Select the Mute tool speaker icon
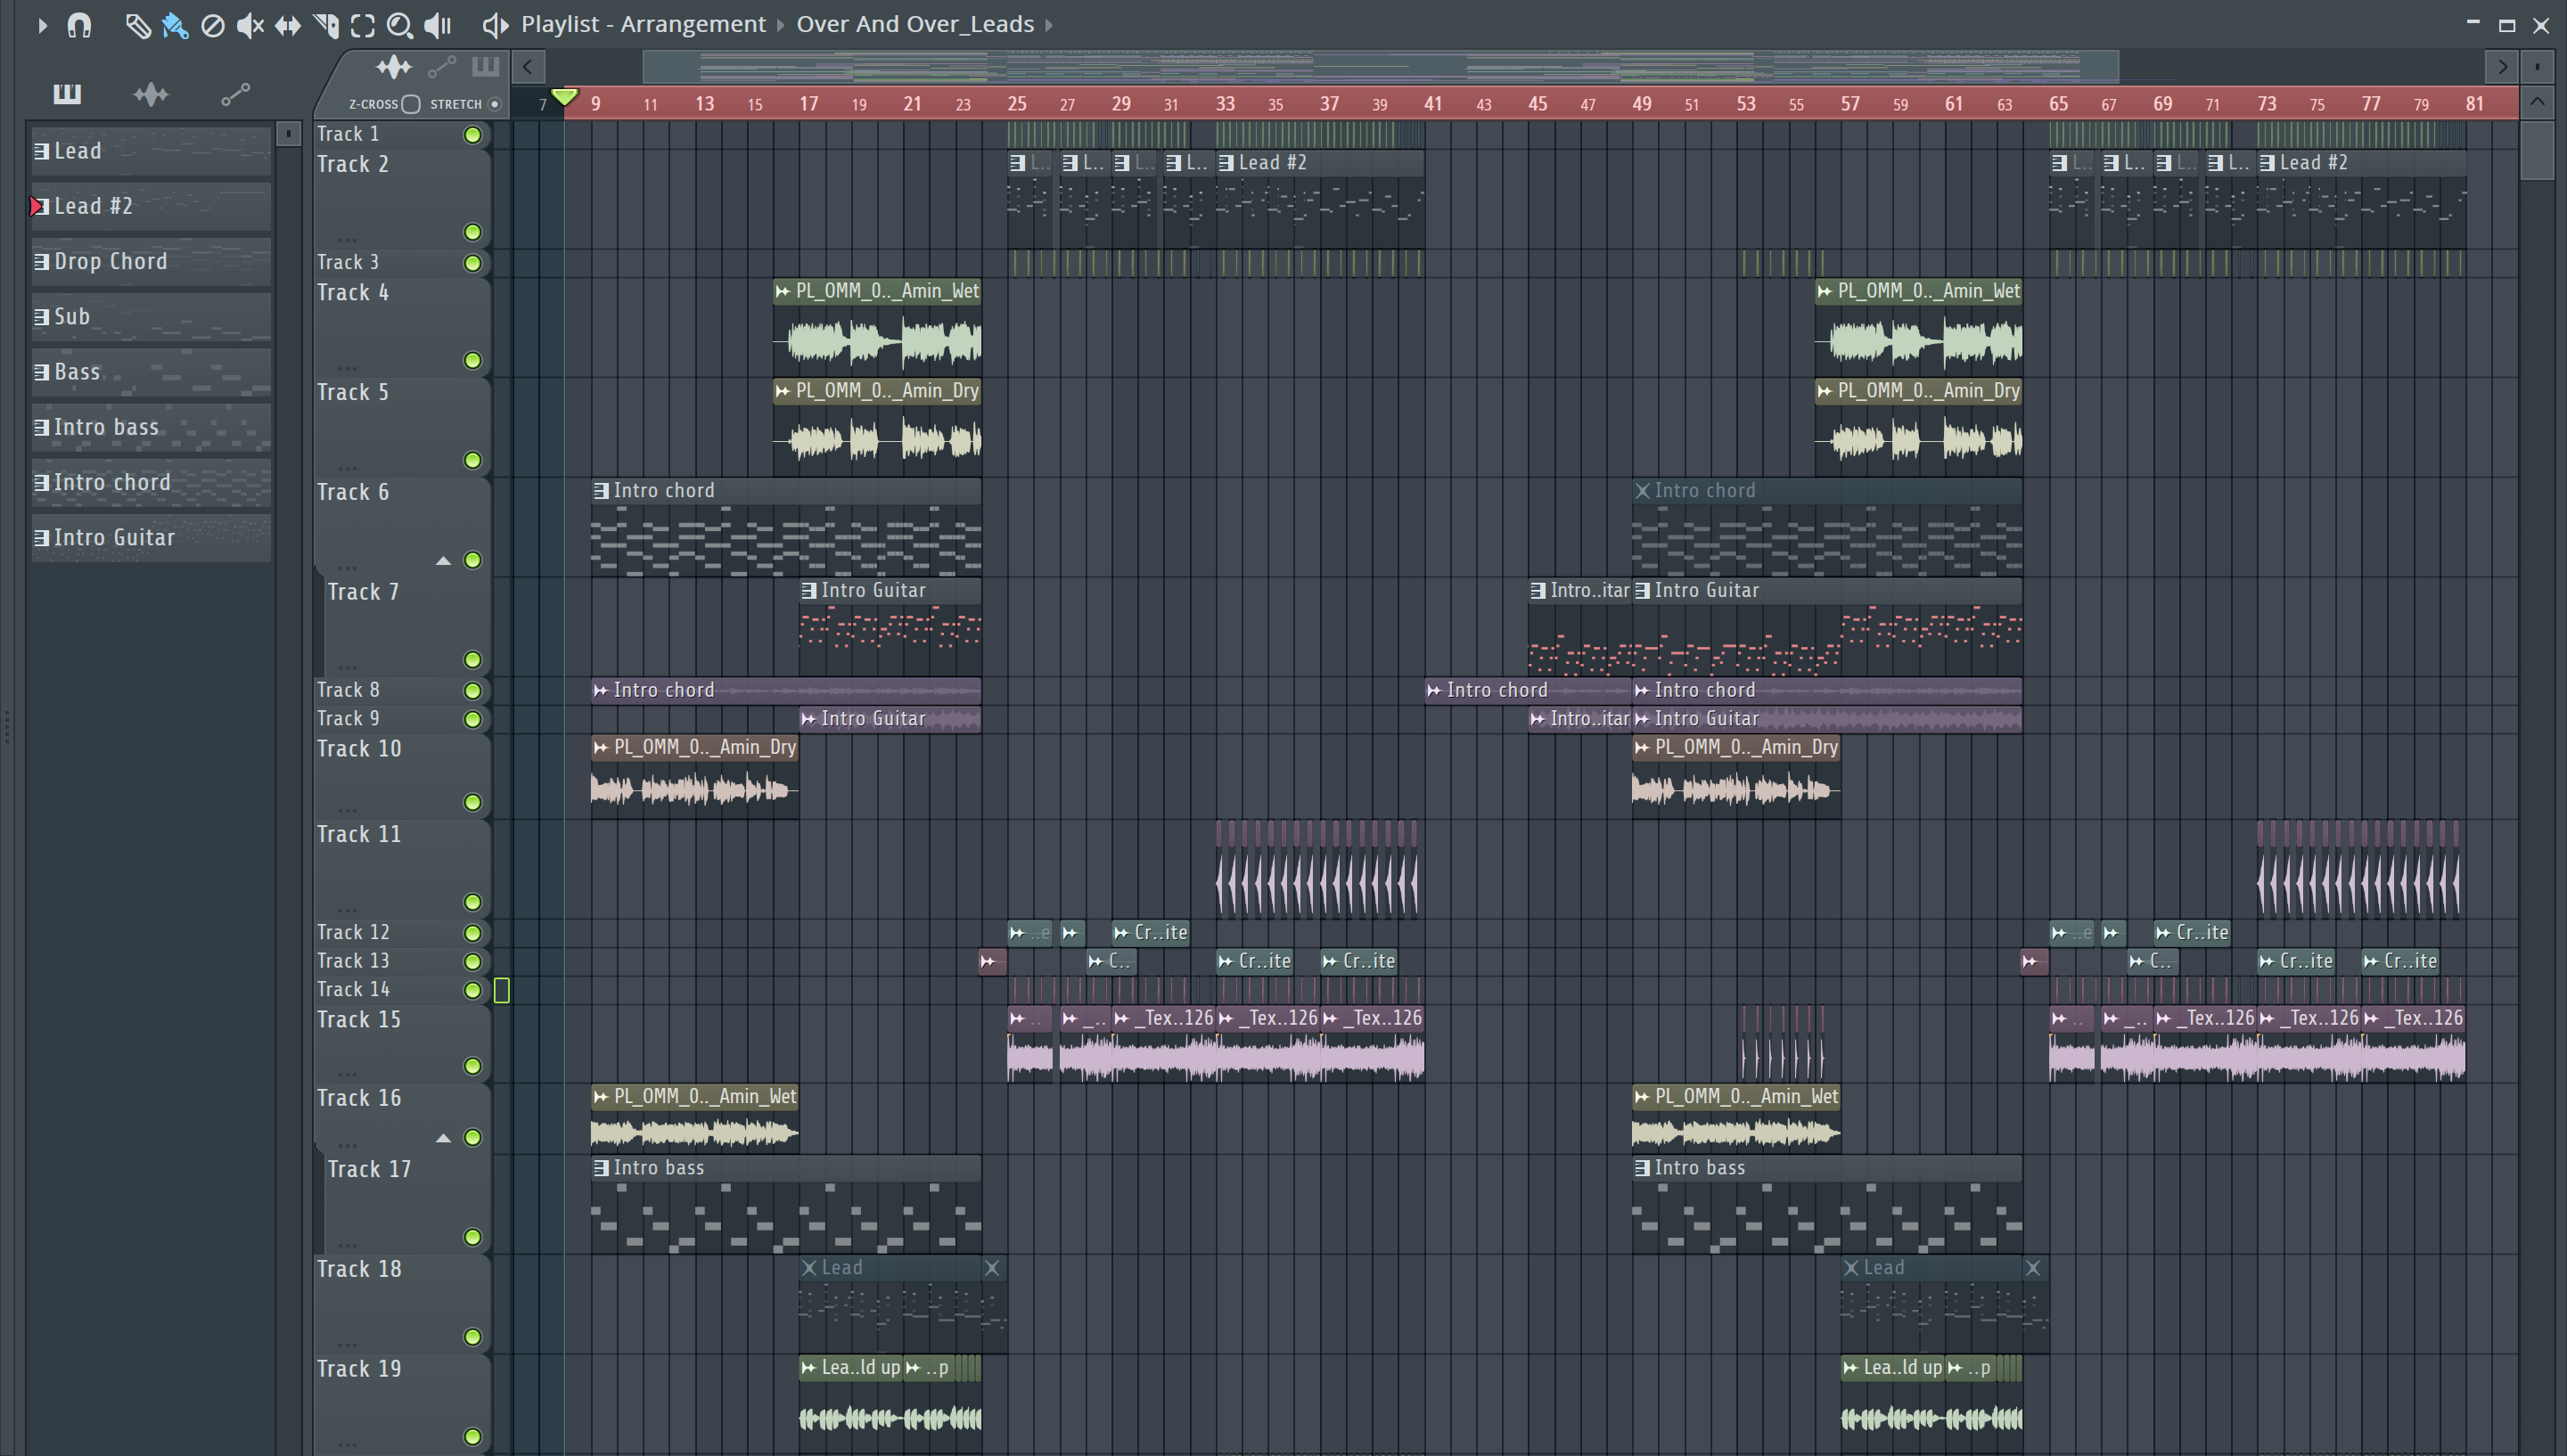2567x1456 pixels. coord(250,25)
